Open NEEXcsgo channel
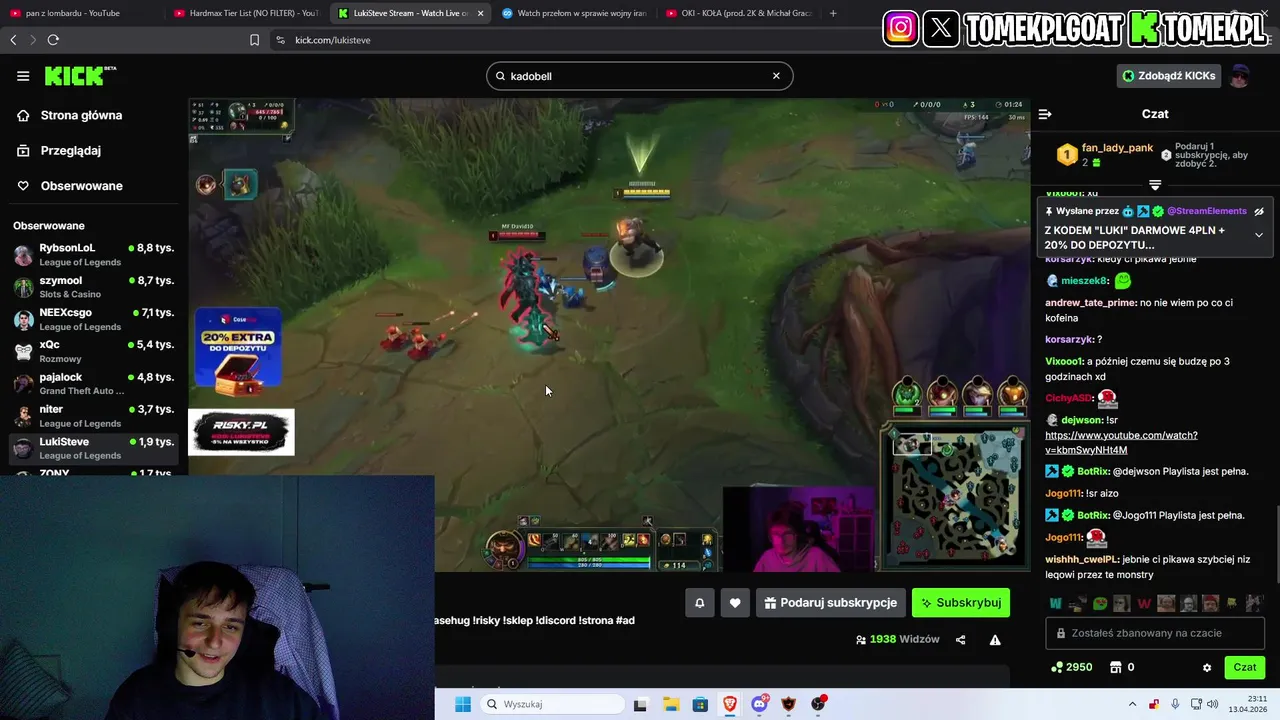 coord(94,319)
